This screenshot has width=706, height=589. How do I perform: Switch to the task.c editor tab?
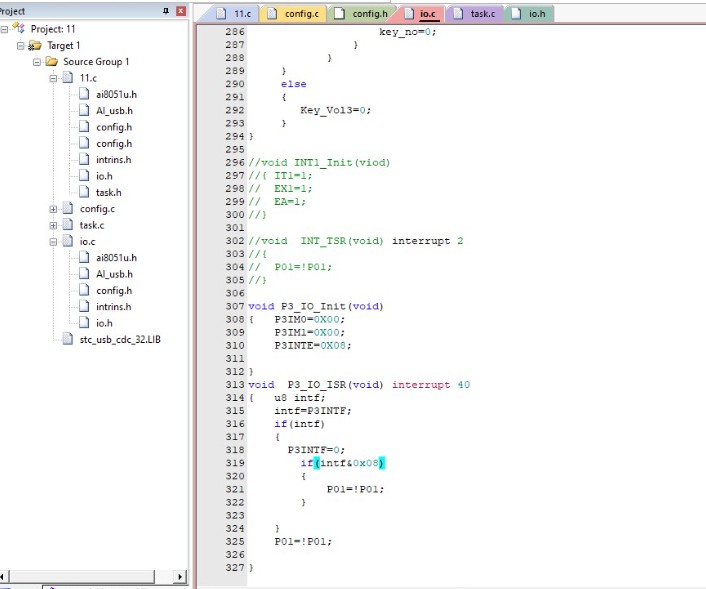474,14
